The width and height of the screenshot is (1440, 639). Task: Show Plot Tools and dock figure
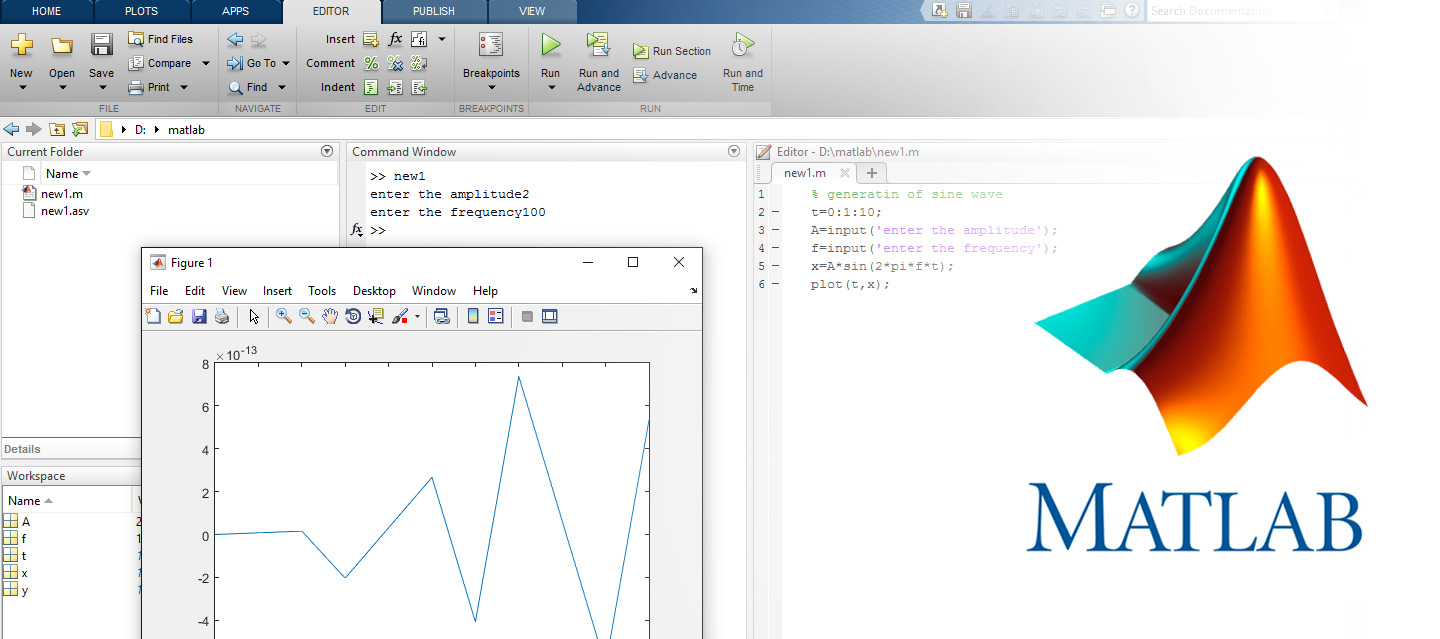549,316
